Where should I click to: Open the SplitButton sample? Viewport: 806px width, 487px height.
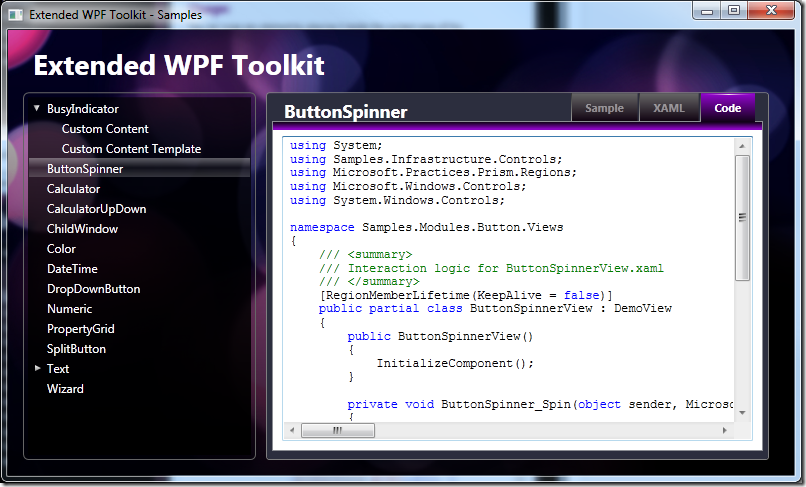tap(76, 349)
